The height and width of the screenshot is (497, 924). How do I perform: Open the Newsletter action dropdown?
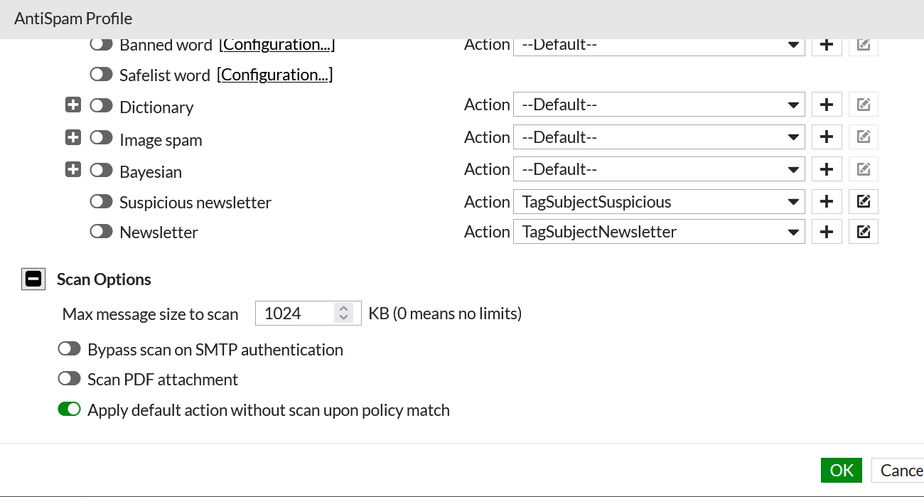point(659,232)
